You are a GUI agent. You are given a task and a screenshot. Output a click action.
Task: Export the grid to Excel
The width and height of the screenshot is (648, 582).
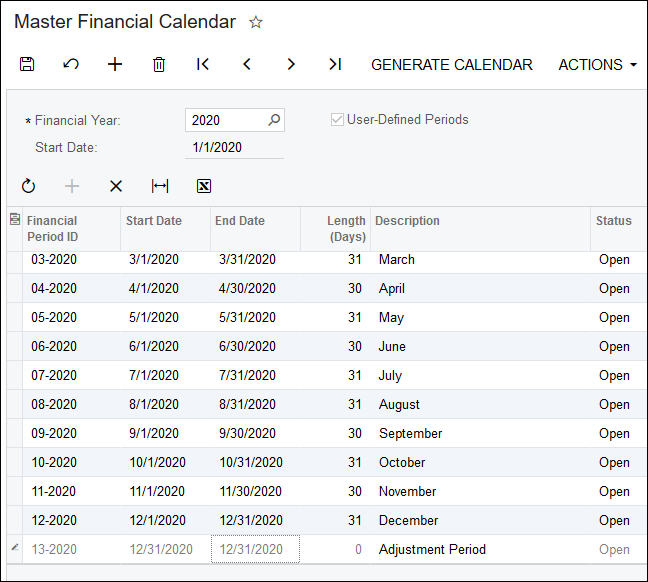pos(204,186)
